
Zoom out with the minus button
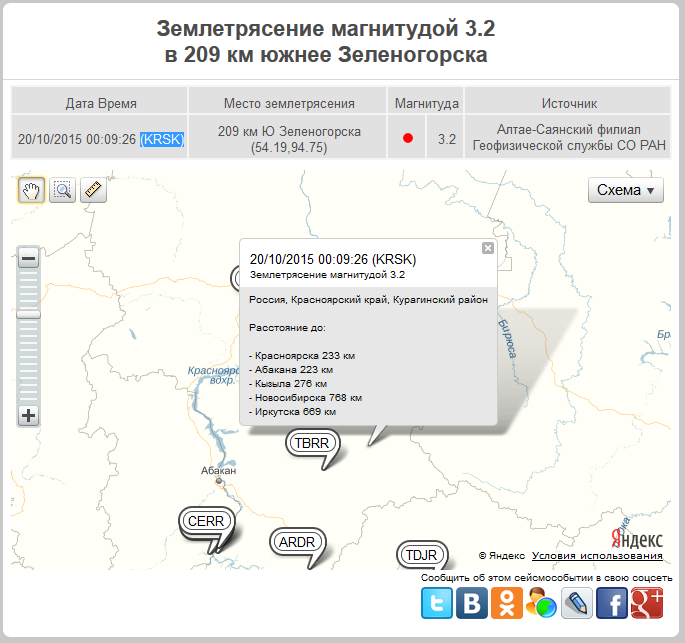pyautogui.click(x=29, y=259)
